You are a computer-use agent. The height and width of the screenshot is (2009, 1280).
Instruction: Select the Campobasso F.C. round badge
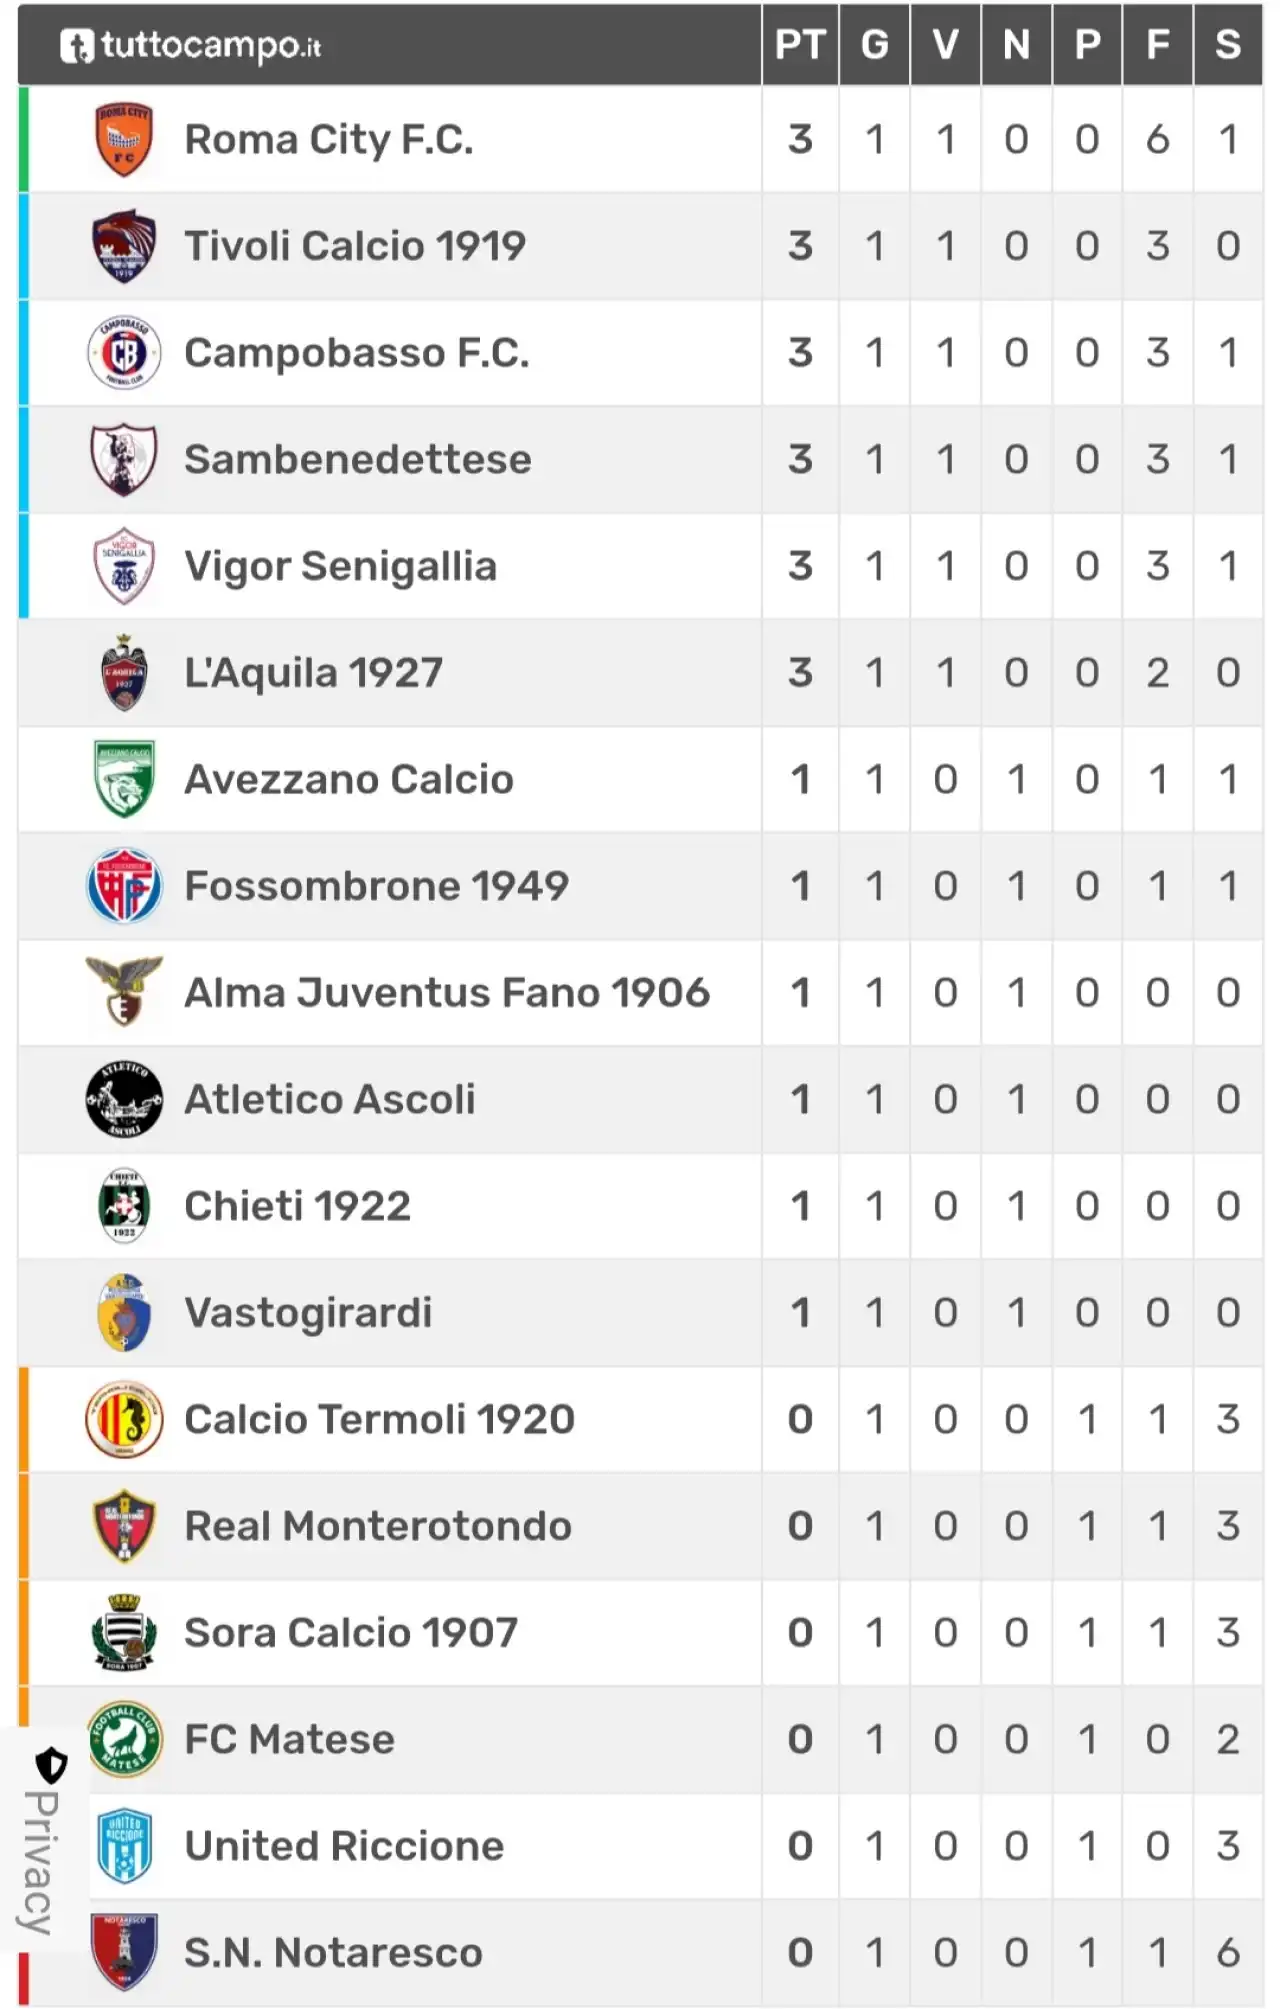coord(123,352)
